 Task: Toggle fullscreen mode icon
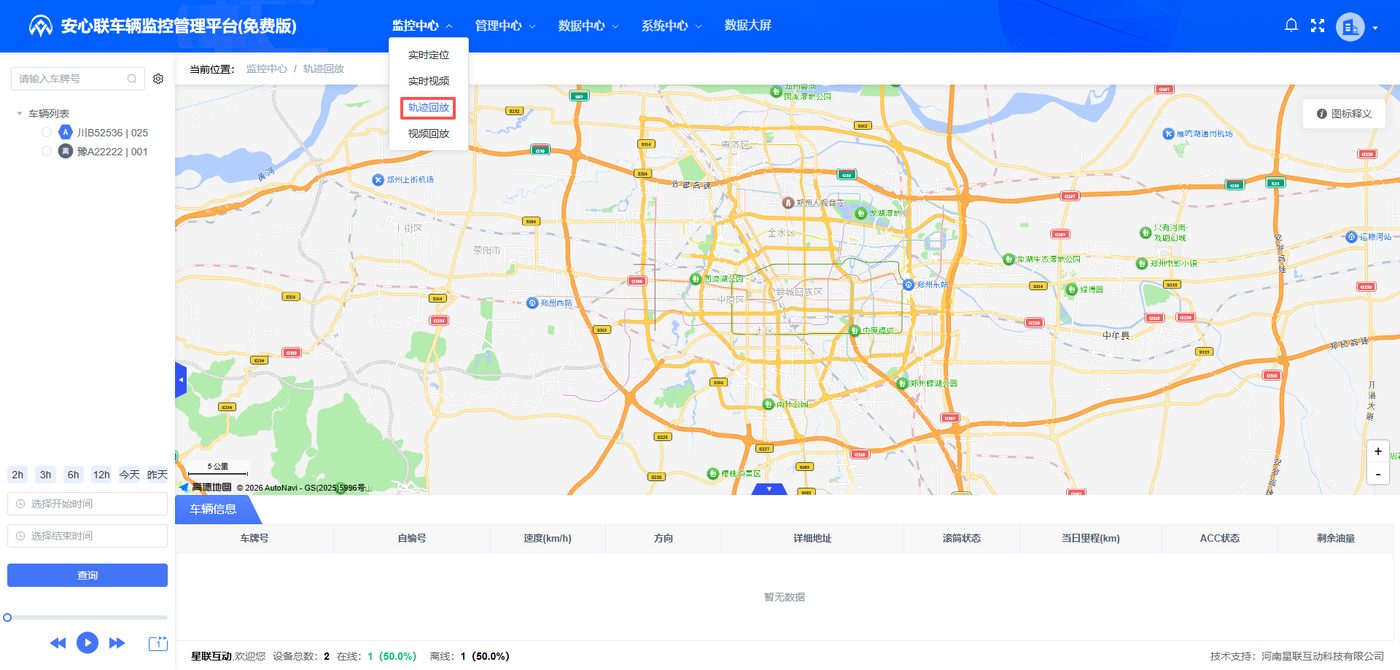[1317, 26]
